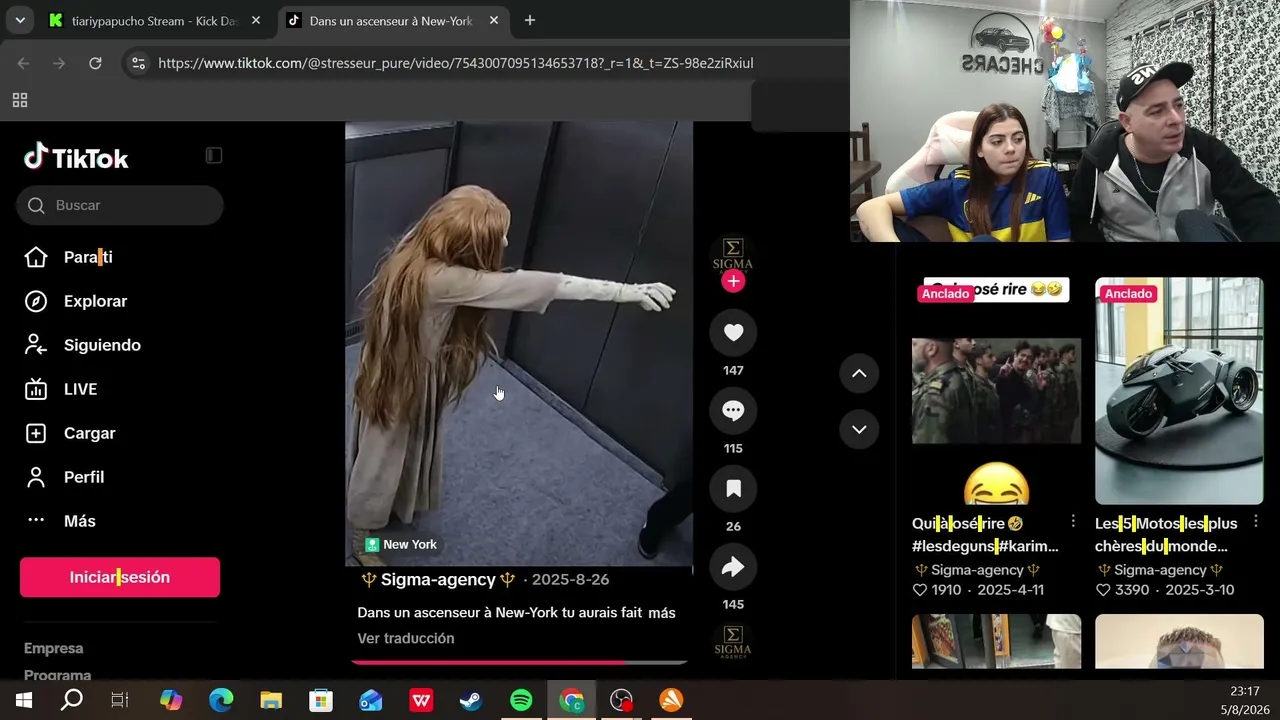Viewport: 1280px width, 720px height.
Task: Open Steam from taskbar
Action: pyautogui.click(x=471, y=700)
